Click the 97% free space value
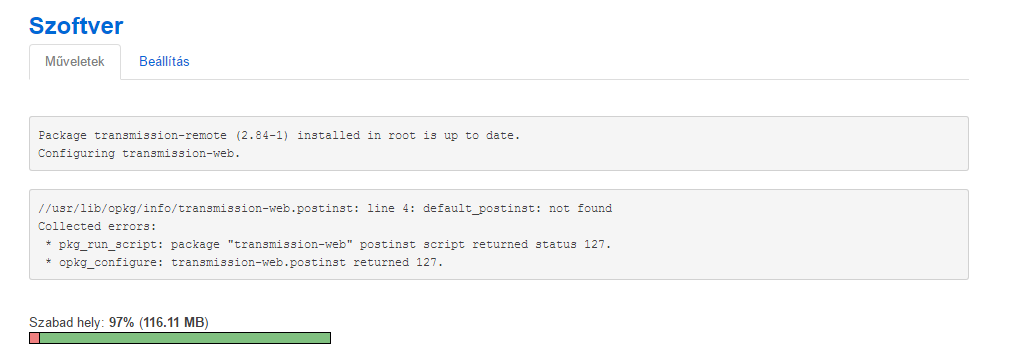1018x362 pixels. pyautogui.click(x=121, y=322)
